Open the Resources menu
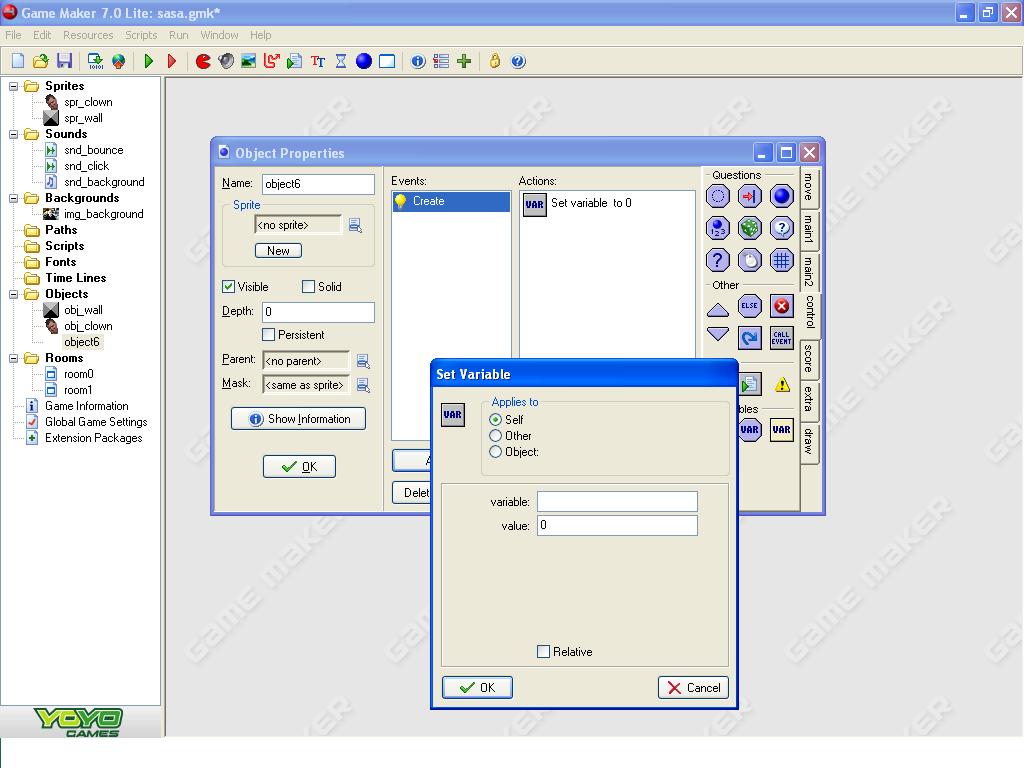1024x768 pixels. [x=88, y=35]
